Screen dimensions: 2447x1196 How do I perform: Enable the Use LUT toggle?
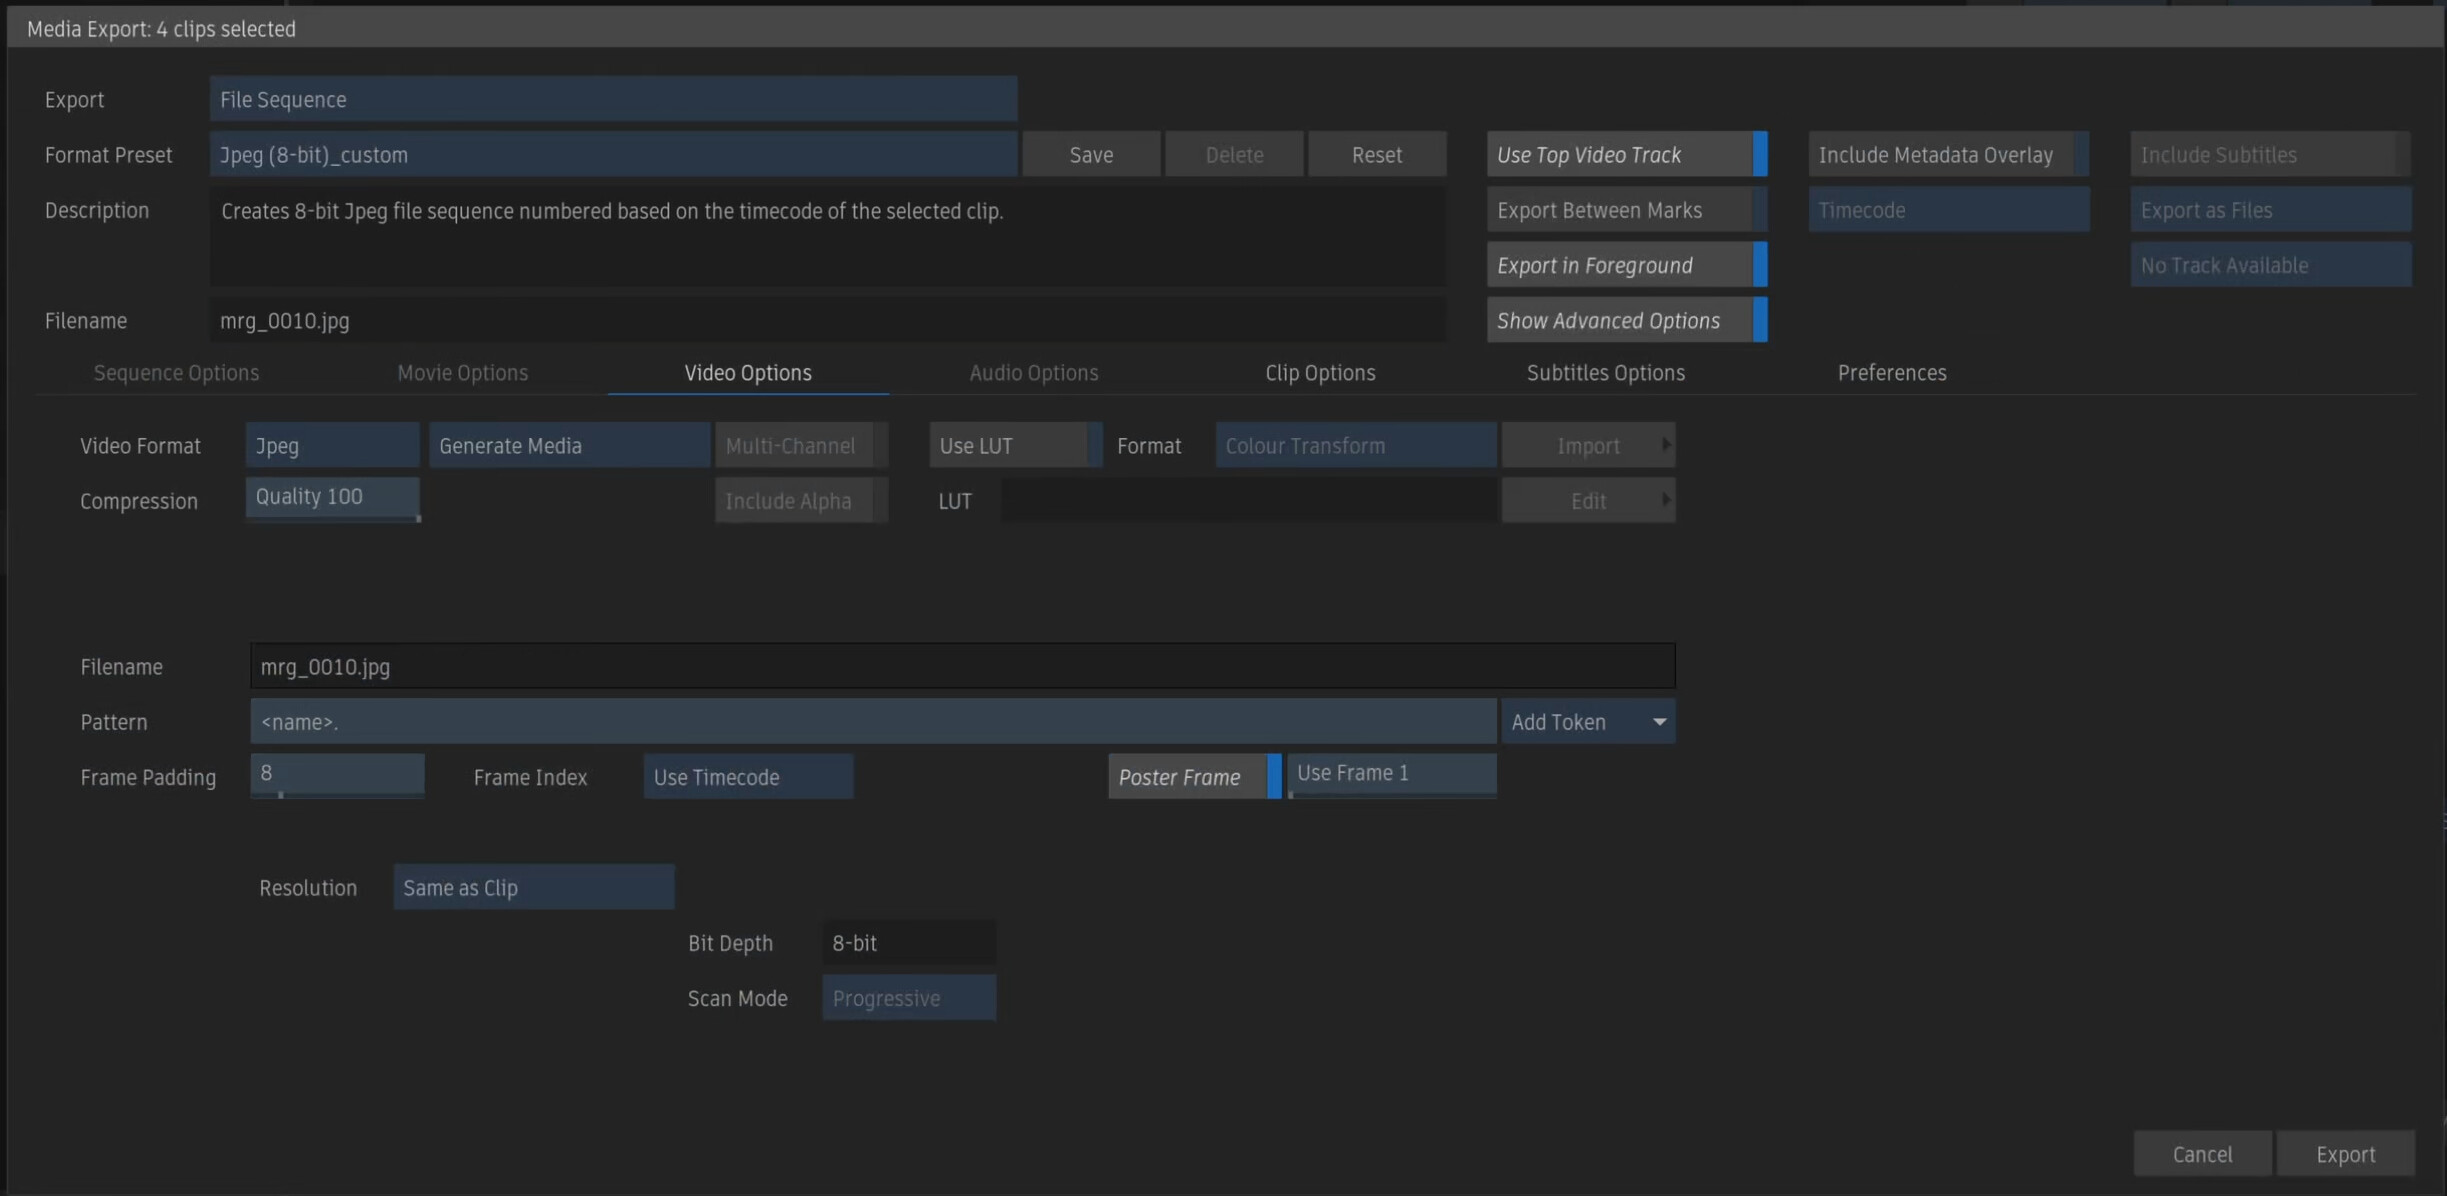(x=1014, y=446)
